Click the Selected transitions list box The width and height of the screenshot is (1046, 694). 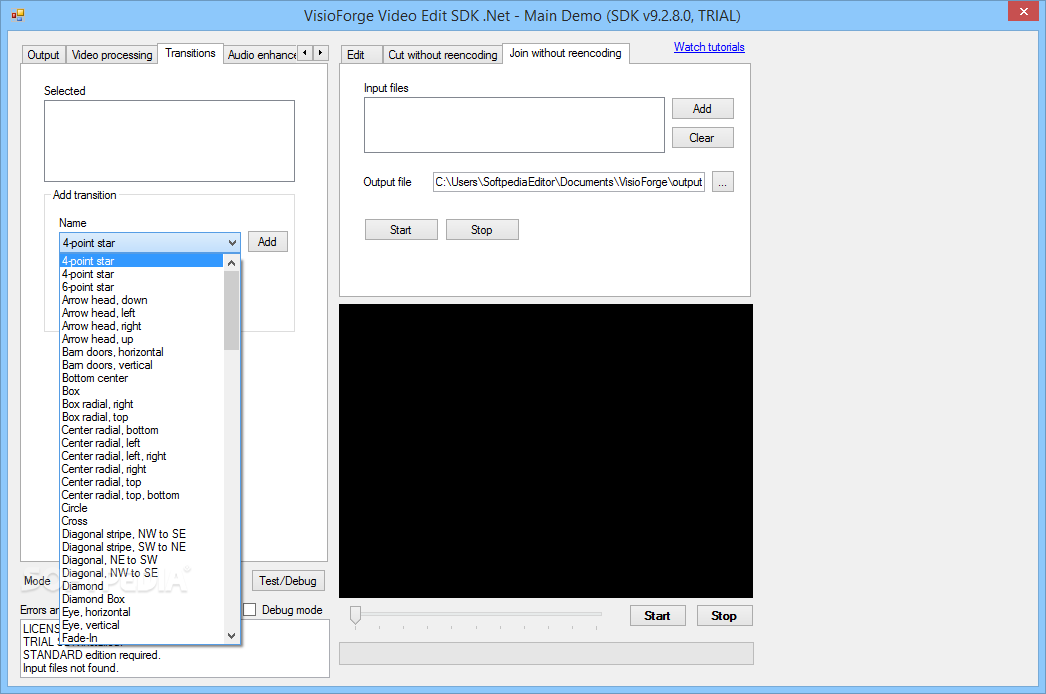pyautogui.click(x=169, y=141)
